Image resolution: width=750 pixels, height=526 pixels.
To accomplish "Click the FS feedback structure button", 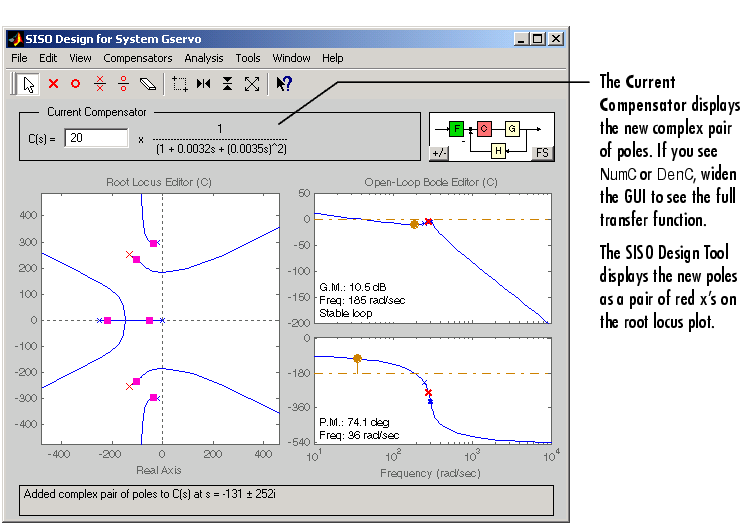I will pos(542,153).
